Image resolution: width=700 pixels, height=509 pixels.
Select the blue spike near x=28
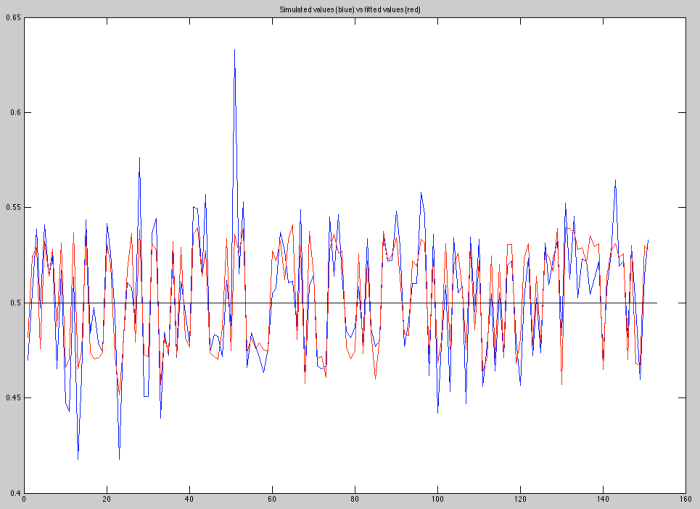[x=139, y=159]
